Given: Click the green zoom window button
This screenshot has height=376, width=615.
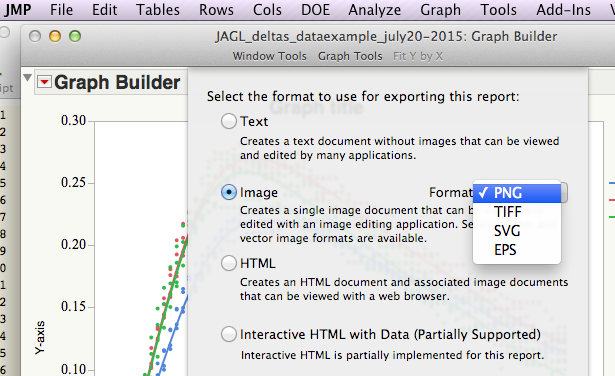Looking at the screenshot, I should [x=75, y=36].
